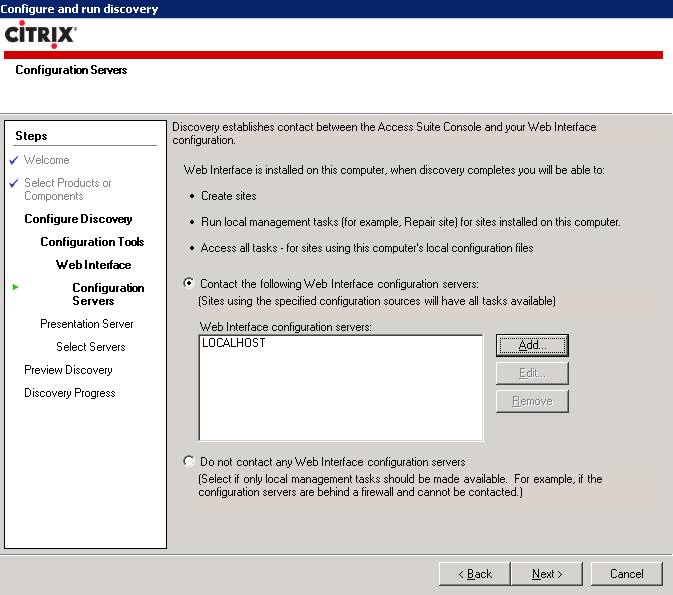Click the Web Interface step
This screenshot has width=673, height=595.
point(93,265)
